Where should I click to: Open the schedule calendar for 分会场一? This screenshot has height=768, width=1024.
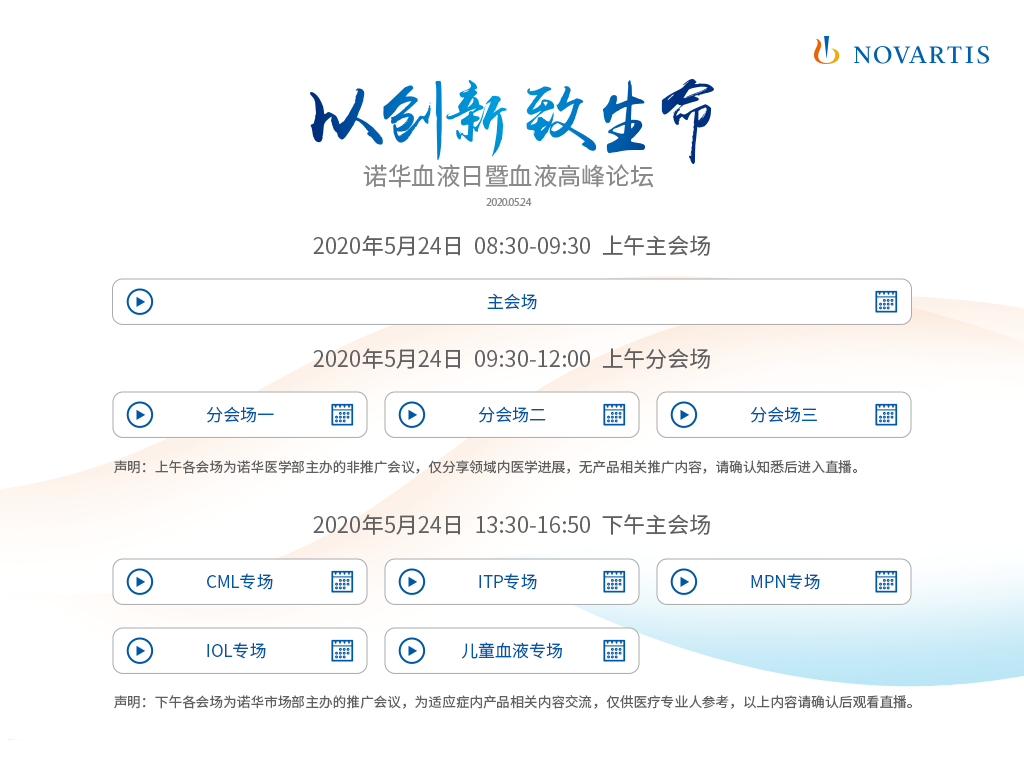click(x=342, y=415)
